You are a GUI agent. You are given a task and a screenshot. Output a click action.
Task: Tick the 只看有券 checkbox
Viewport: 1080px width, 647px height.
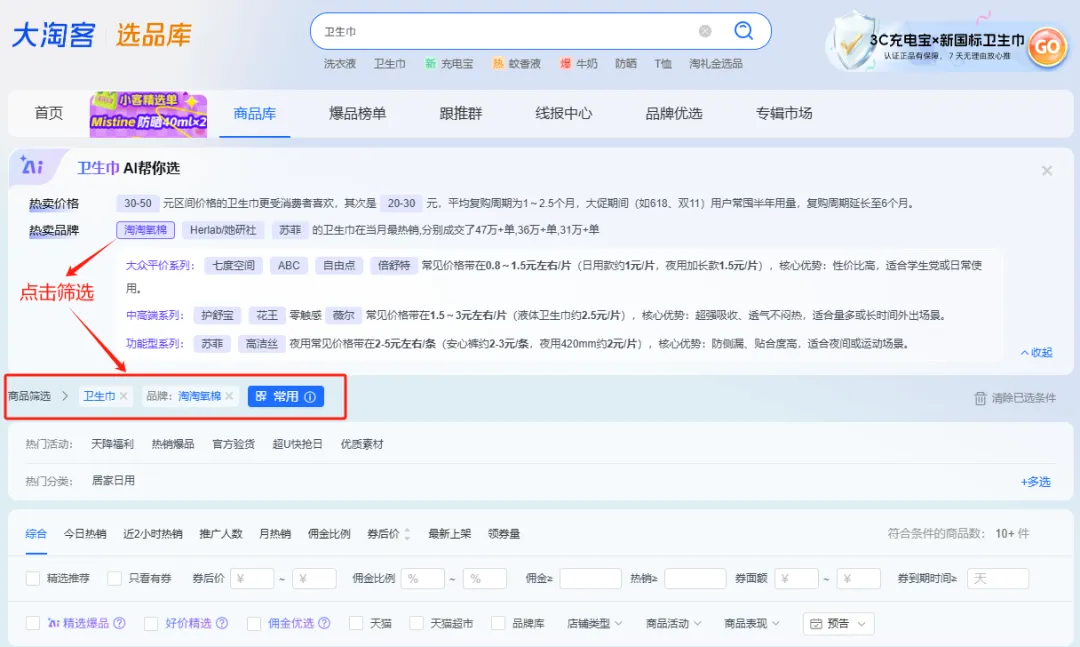point(114,578)
